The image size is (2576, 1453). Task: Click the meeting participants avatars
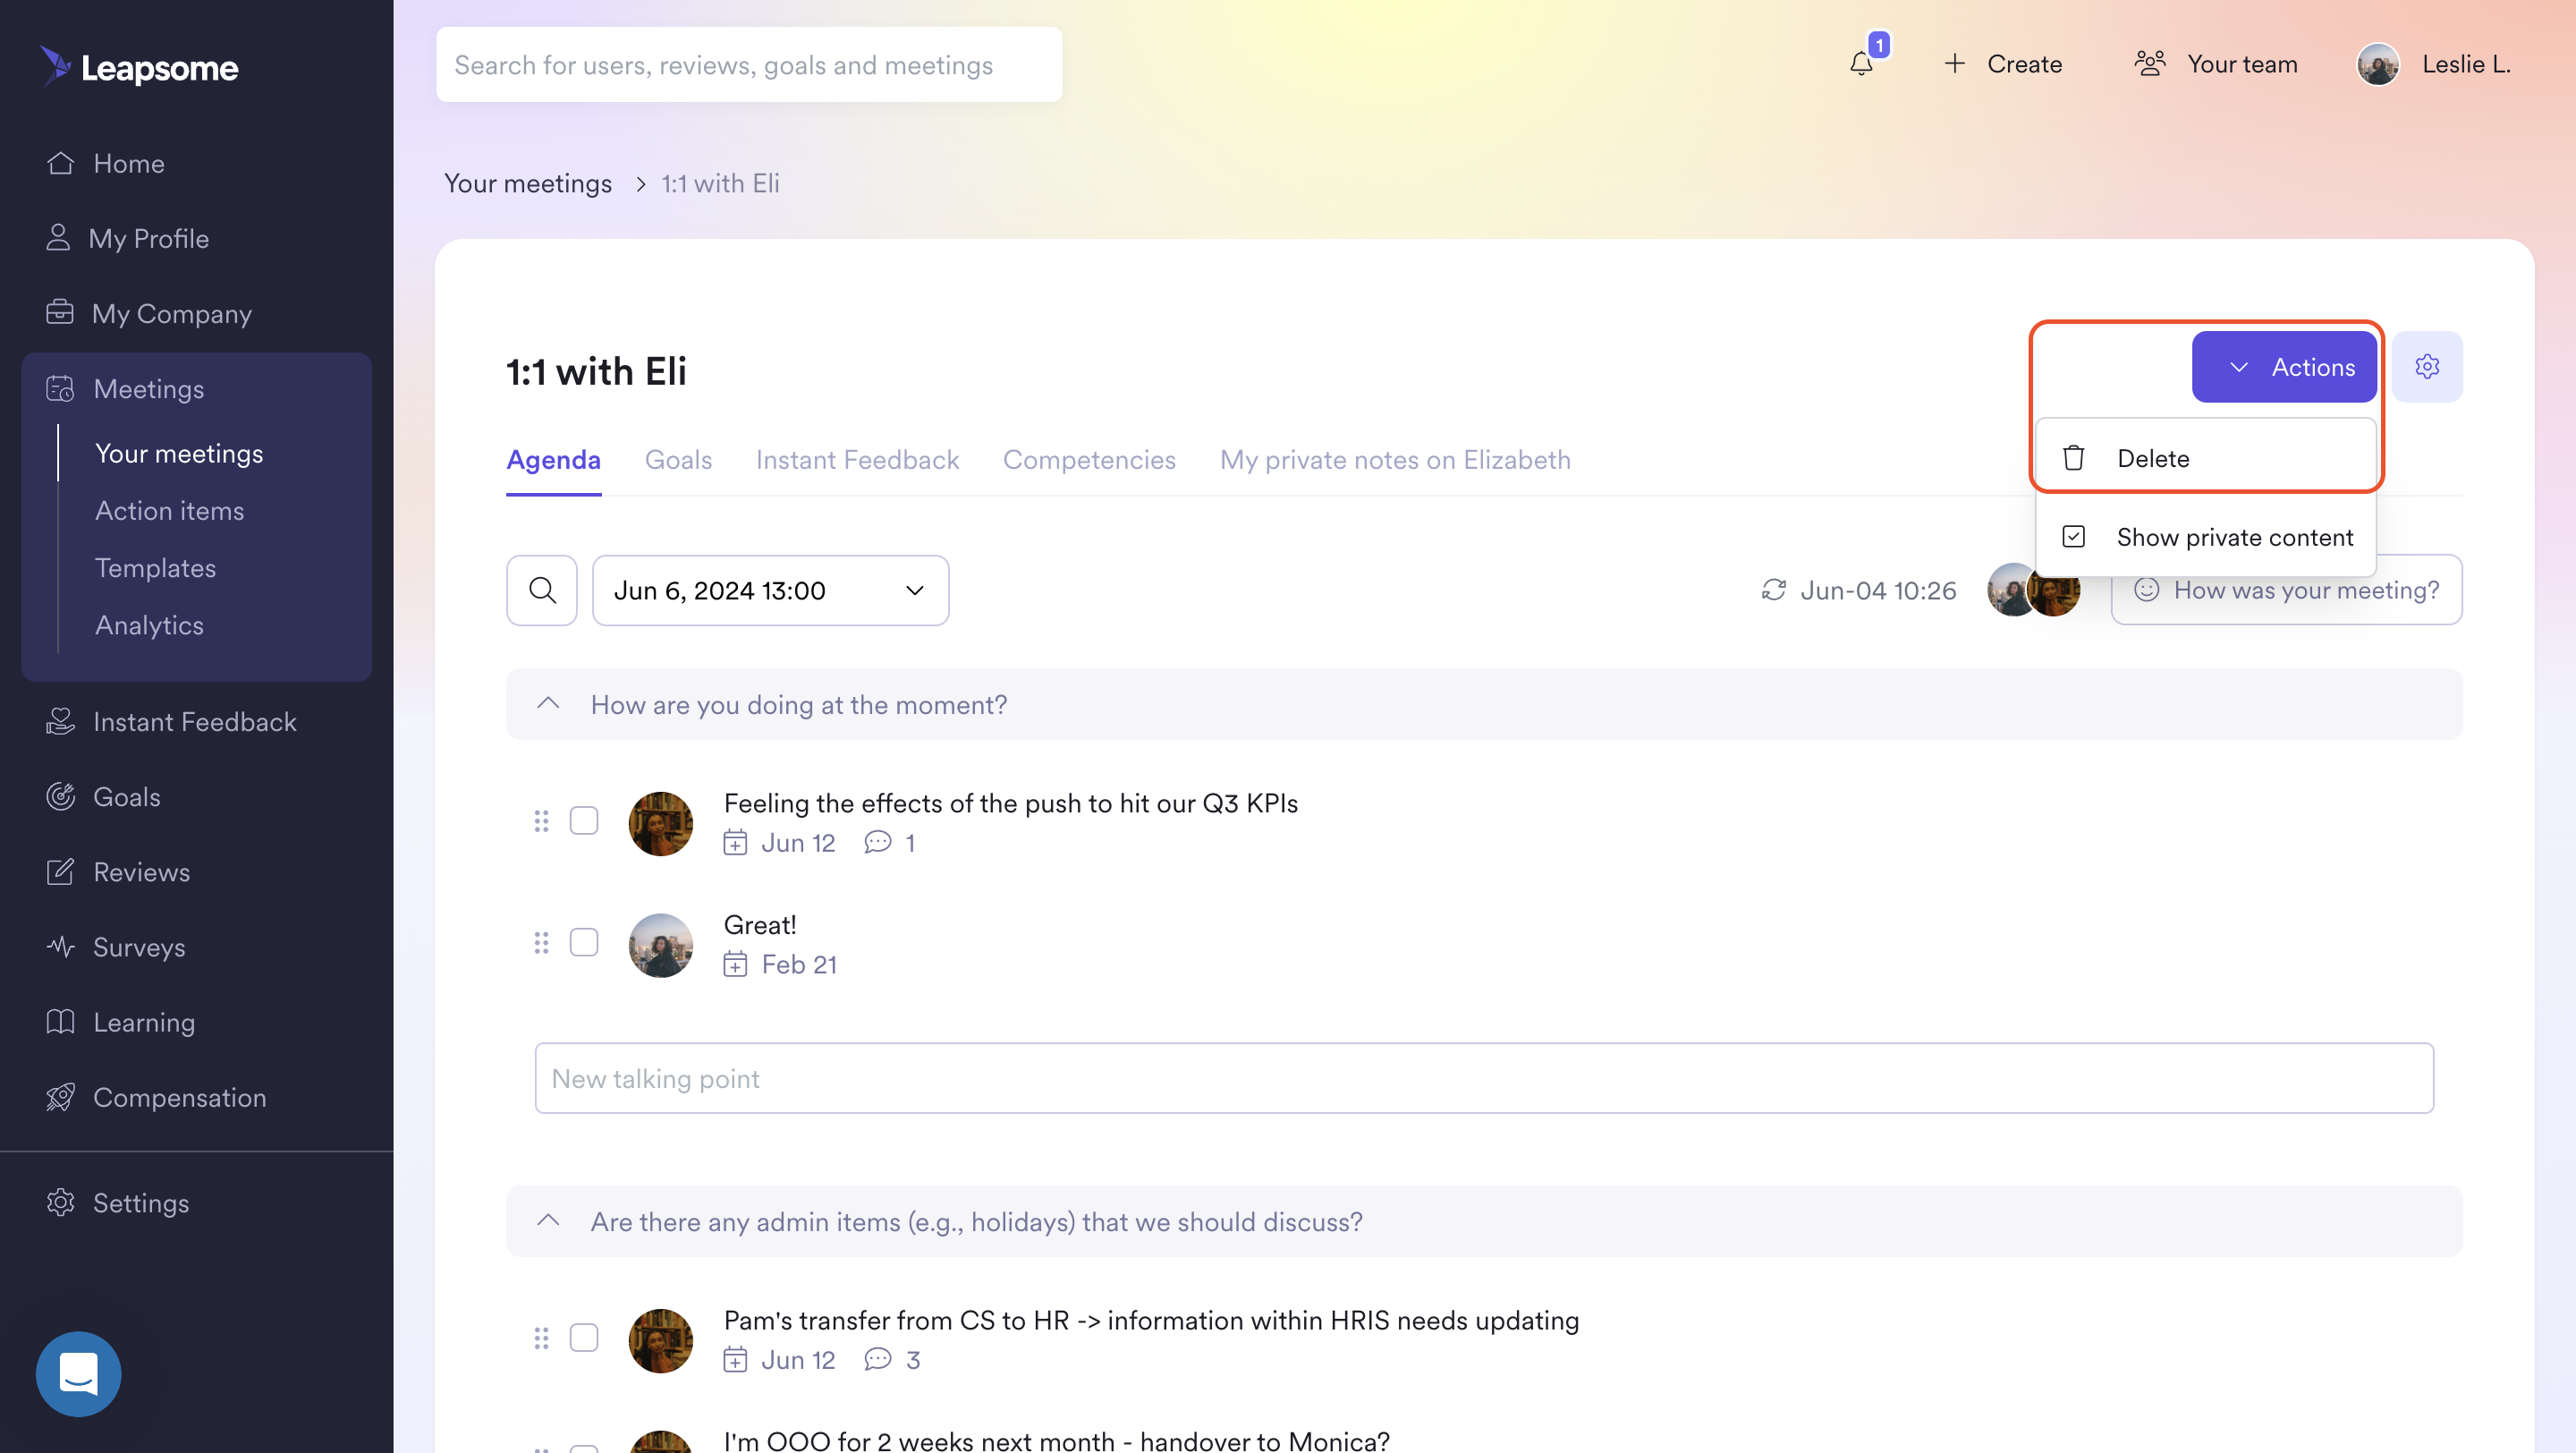click(2033, 590)
